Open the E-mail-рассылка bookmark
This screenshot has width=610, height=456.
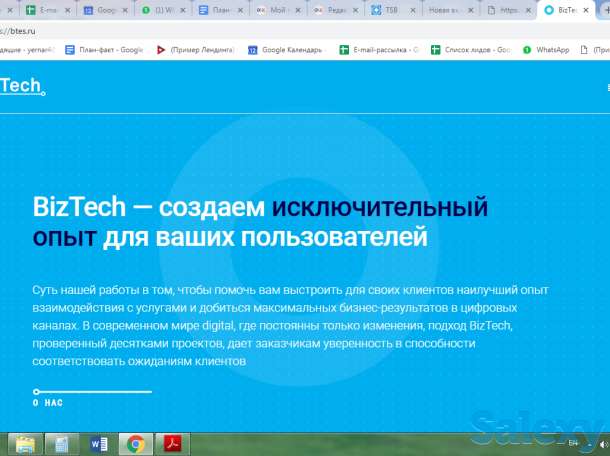(x=379, y=50)
